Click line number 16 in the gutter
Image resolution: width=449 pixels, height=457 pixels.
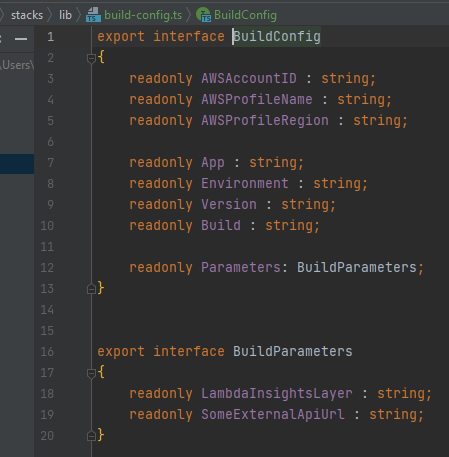[x=47, y=352]
